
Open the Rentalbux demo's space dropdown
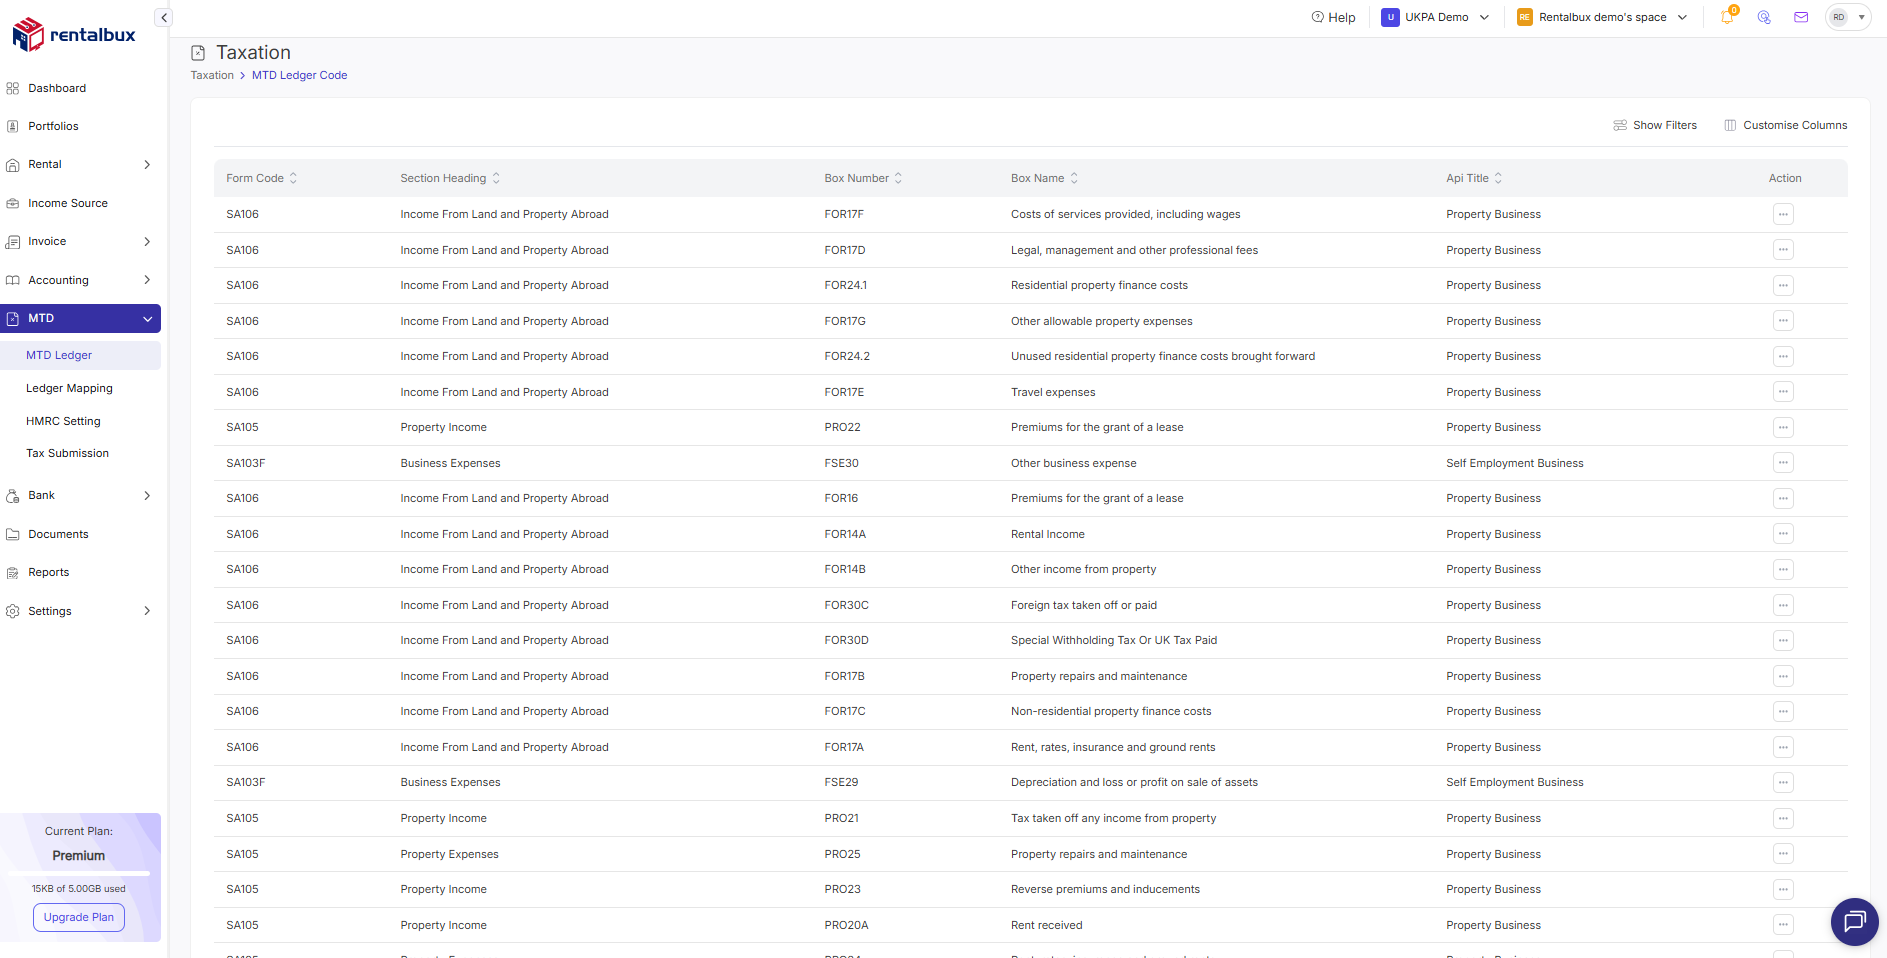point(1602,17)
